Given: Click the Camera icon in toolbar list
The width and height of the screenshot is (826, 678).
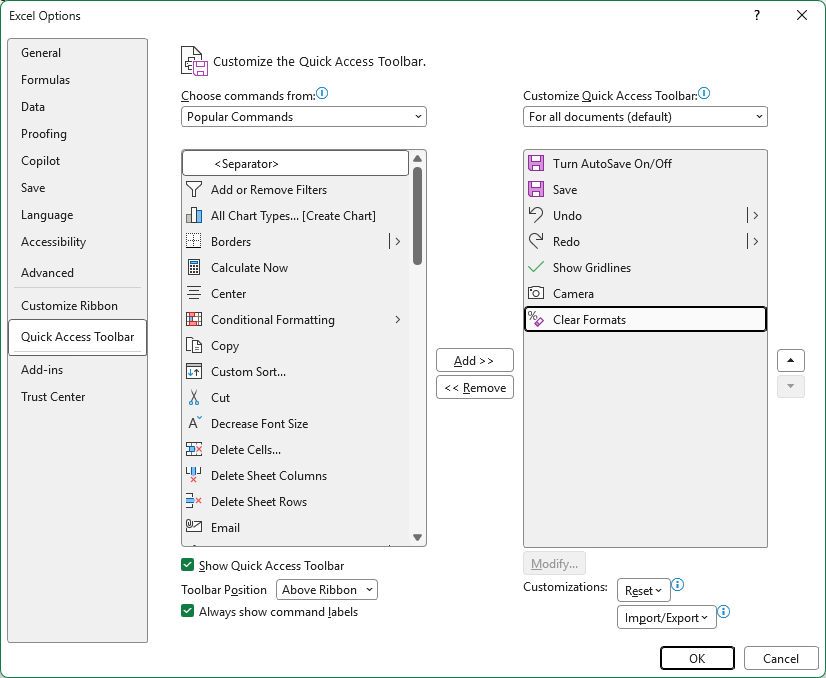Looking at the screenshot, I should [536, 293].
